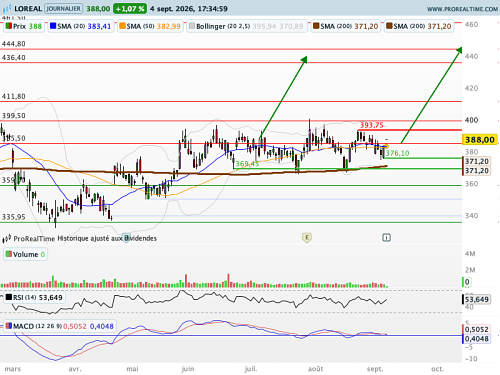Click the 'août' month label
This screenshot has height=375, width=500.
[x=315, y=369]
